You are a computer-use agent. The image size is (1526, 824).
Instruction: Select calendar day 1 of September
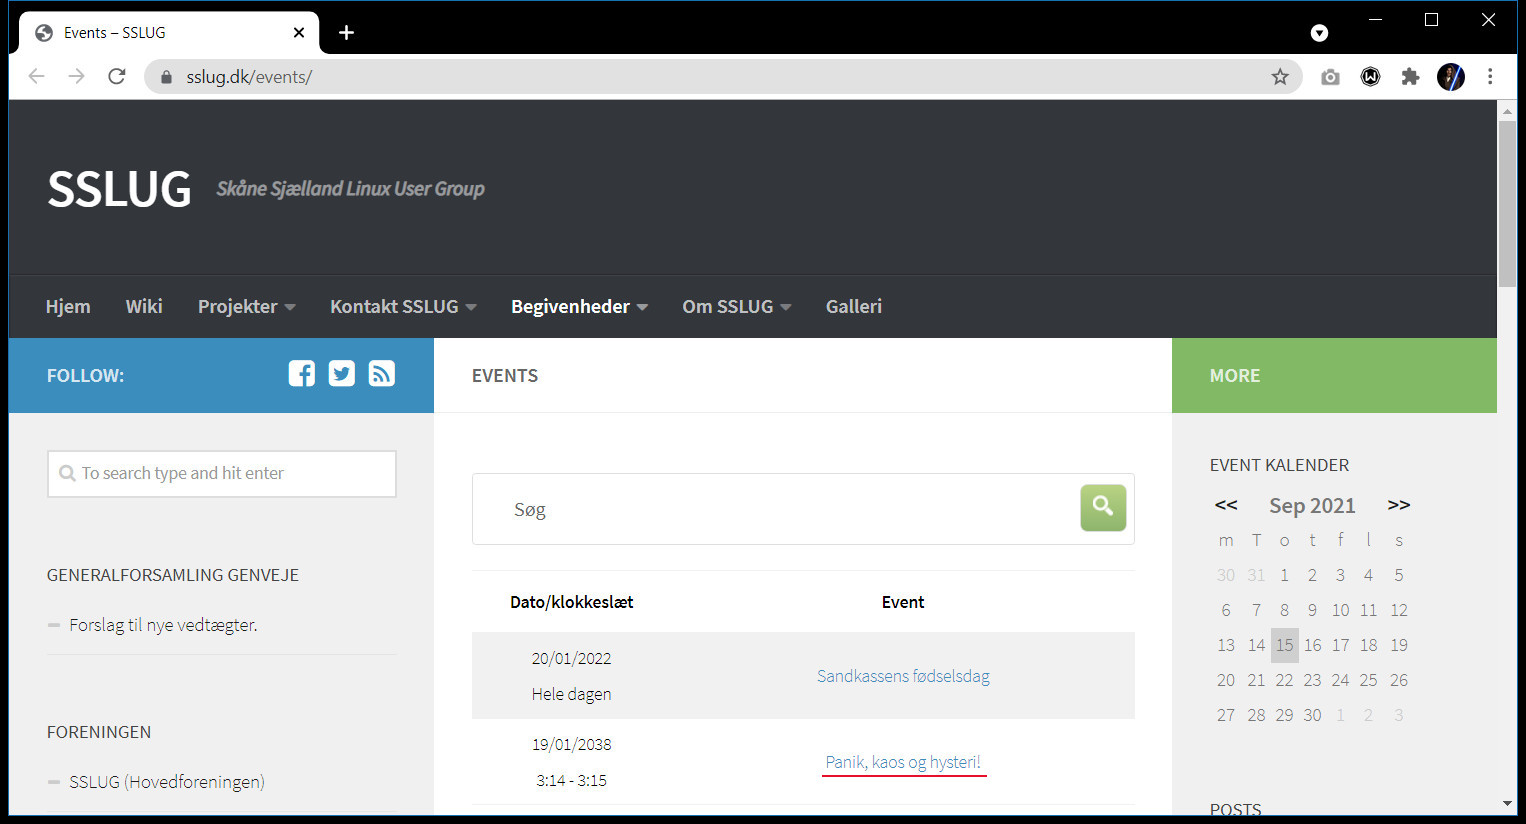(1285, 575)
